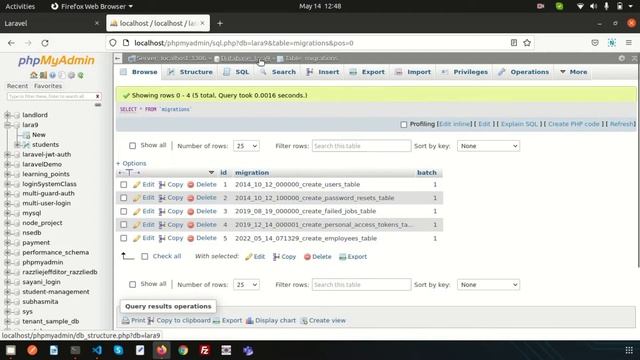The image size is (640, 360).
Task: Click upper Filter rows search field
Action: coord(361,146)
